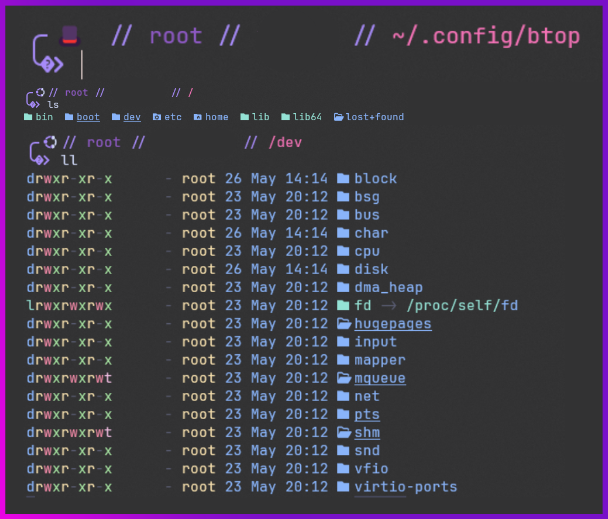The height and width of the screenshot is (519, 608).
Task: Click the ll command text
Action: coord(69,160)
